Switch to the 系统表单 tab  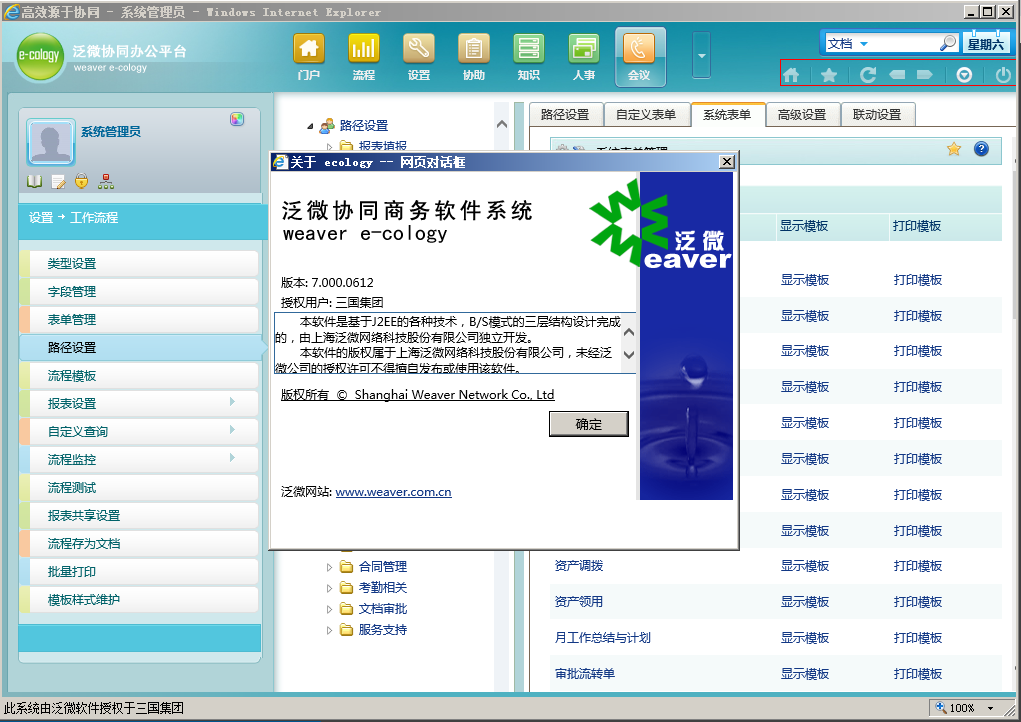tap(727, 115)
